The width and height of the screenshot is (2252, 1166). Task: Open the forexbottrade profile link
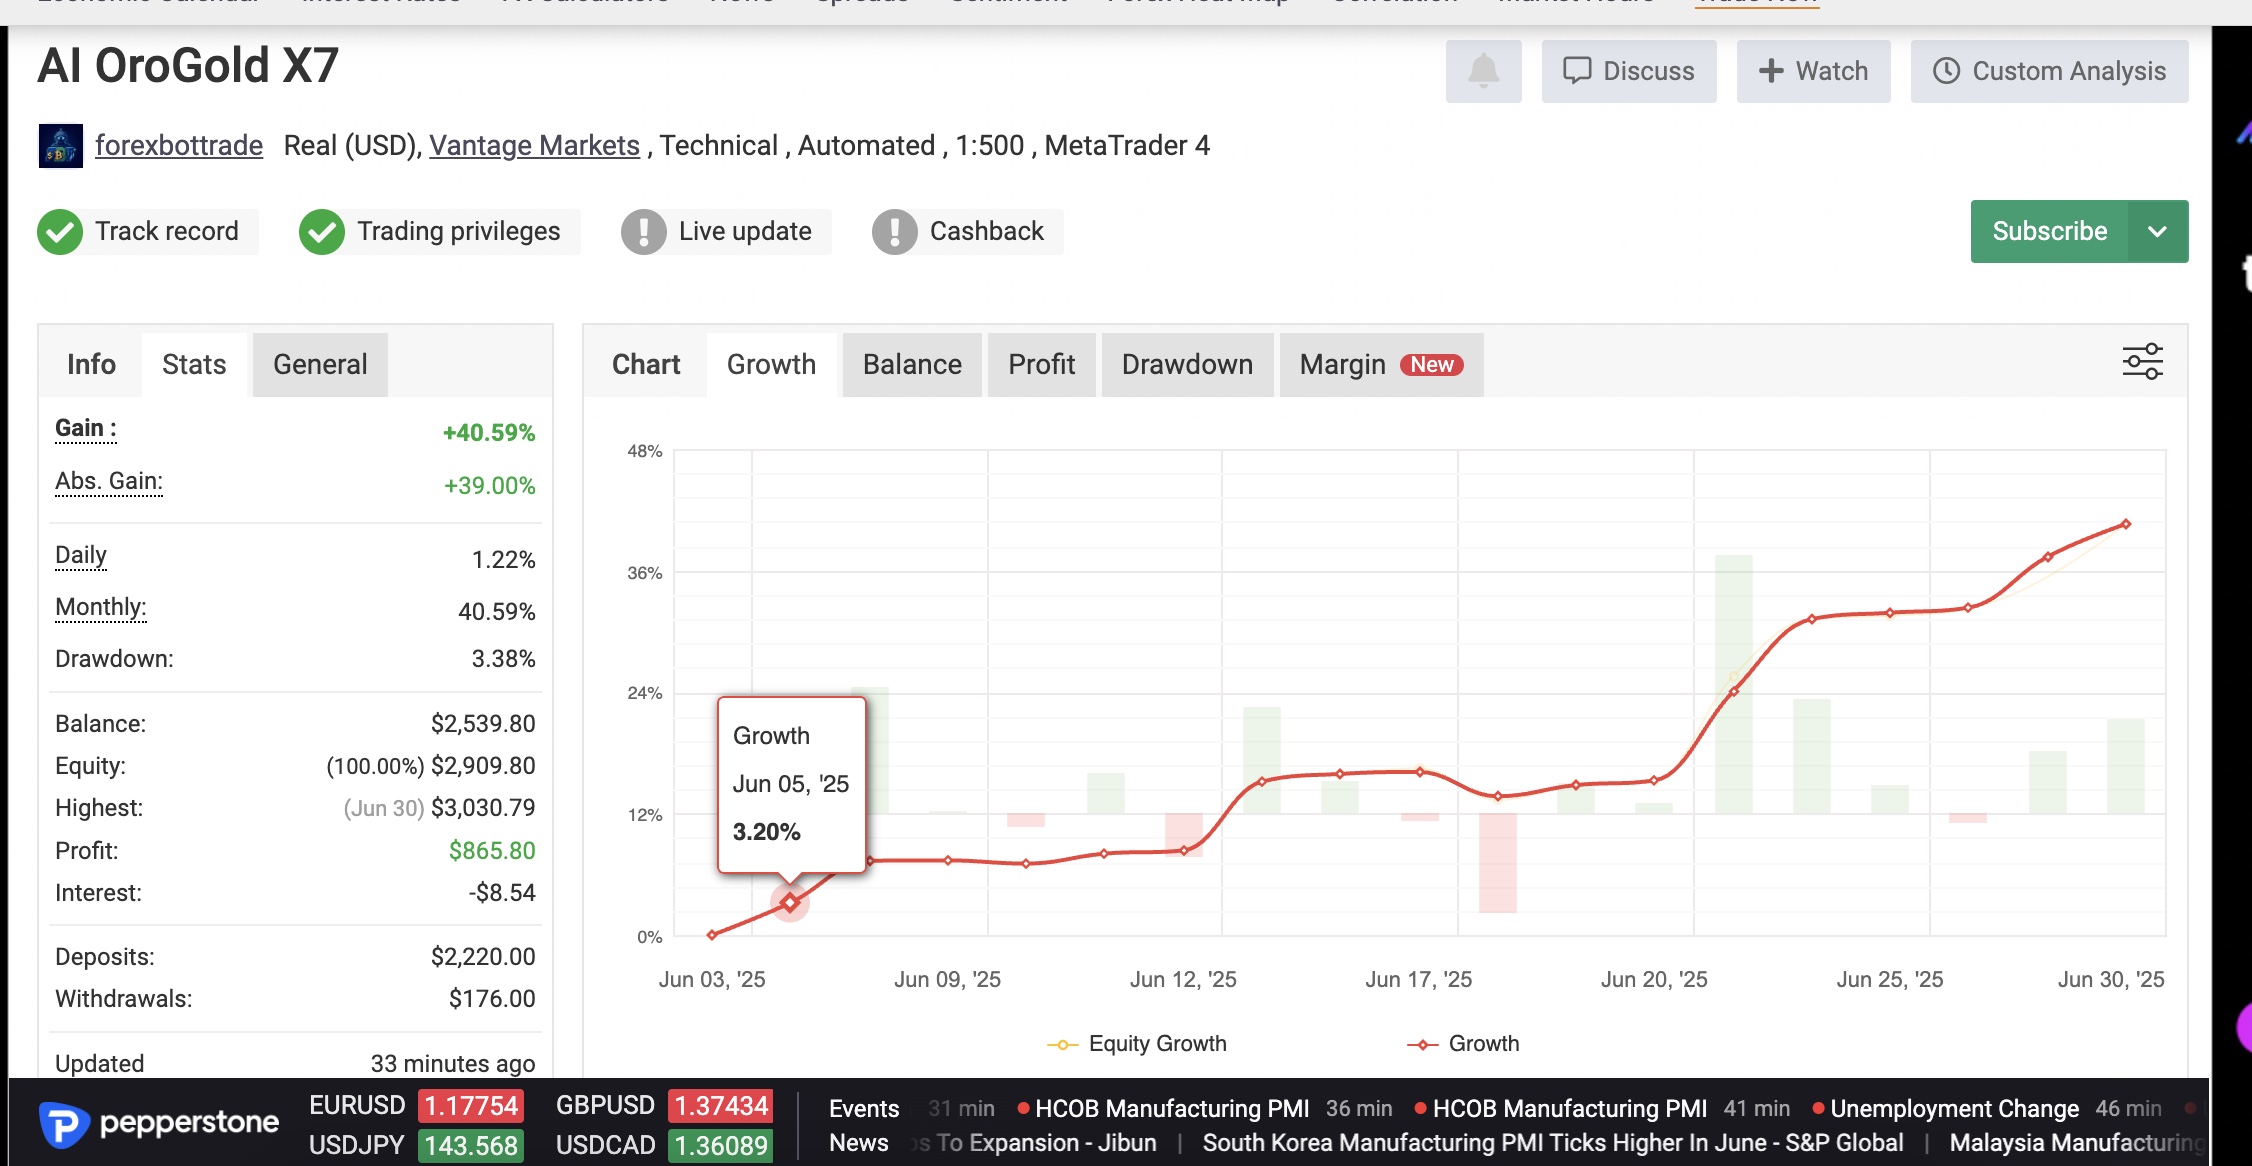[x=179, y=146]
